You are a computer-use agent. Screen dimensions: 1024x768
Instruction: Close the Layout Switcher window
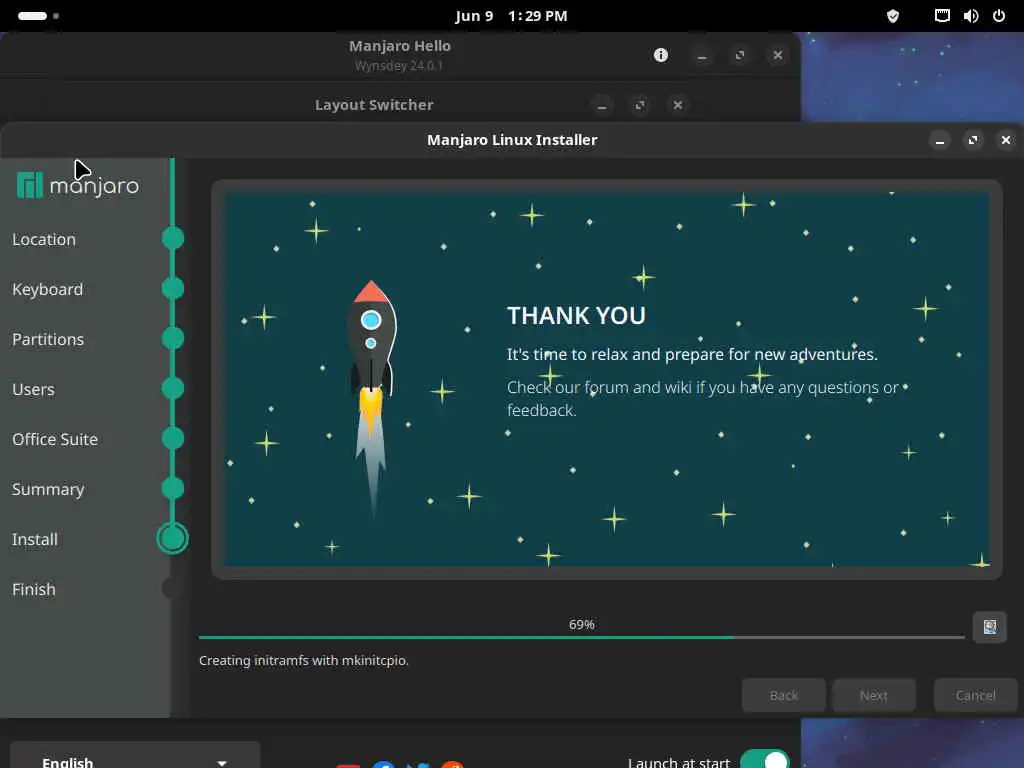678,105
